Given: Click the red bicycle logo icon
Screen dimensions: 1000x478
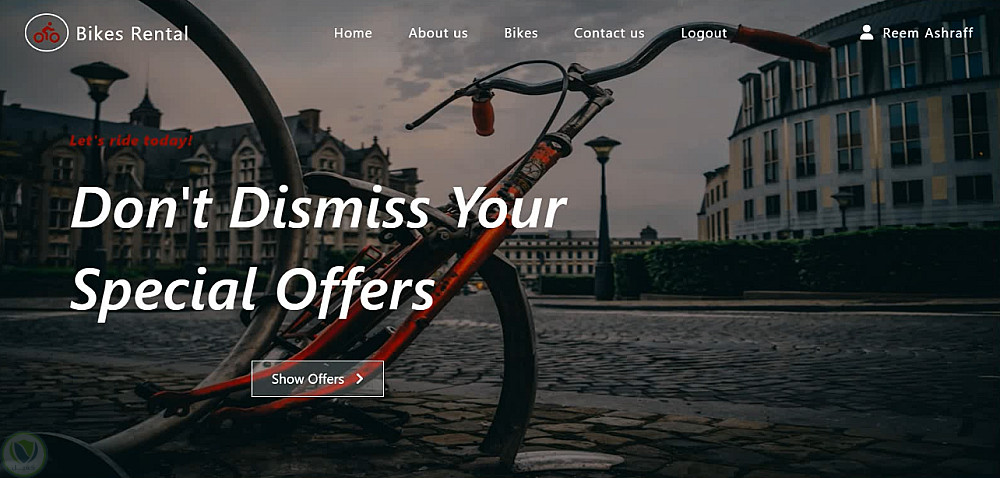Looking at the screenshot, I should pyautogui.click(x=47, y=33).
